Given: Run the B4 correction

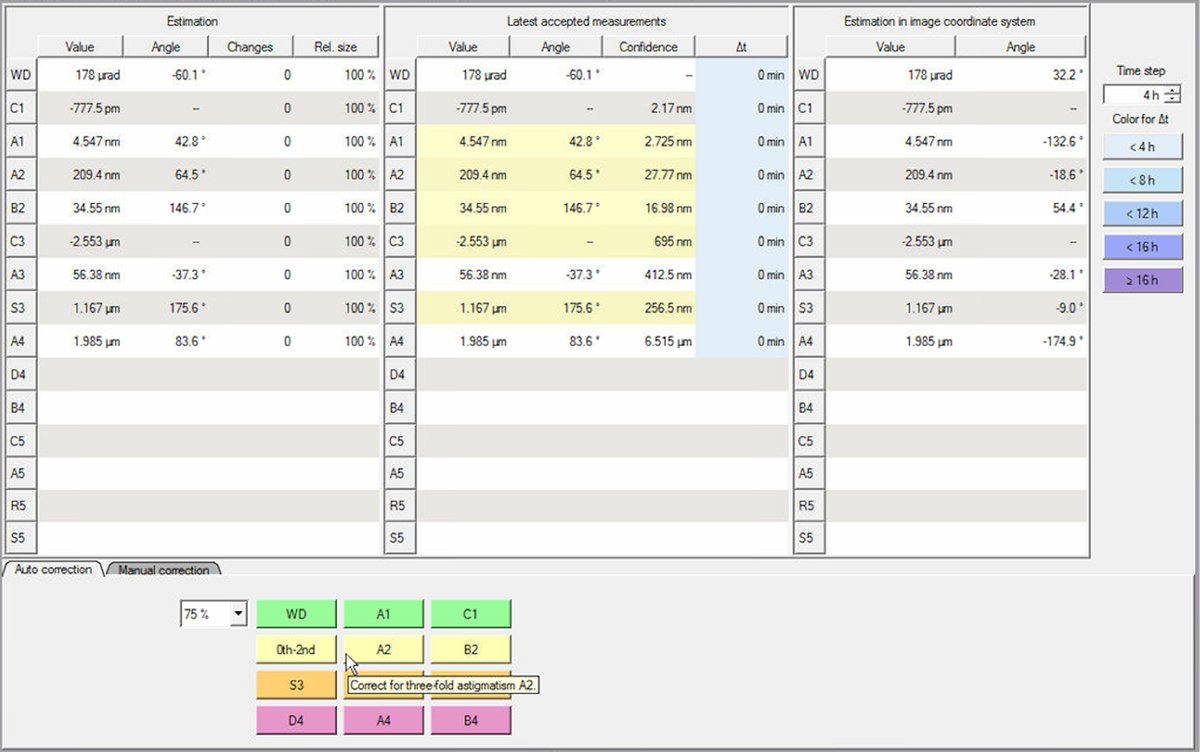Looking at the screenshot, I should pyautogui.click(x=470, y=720).
